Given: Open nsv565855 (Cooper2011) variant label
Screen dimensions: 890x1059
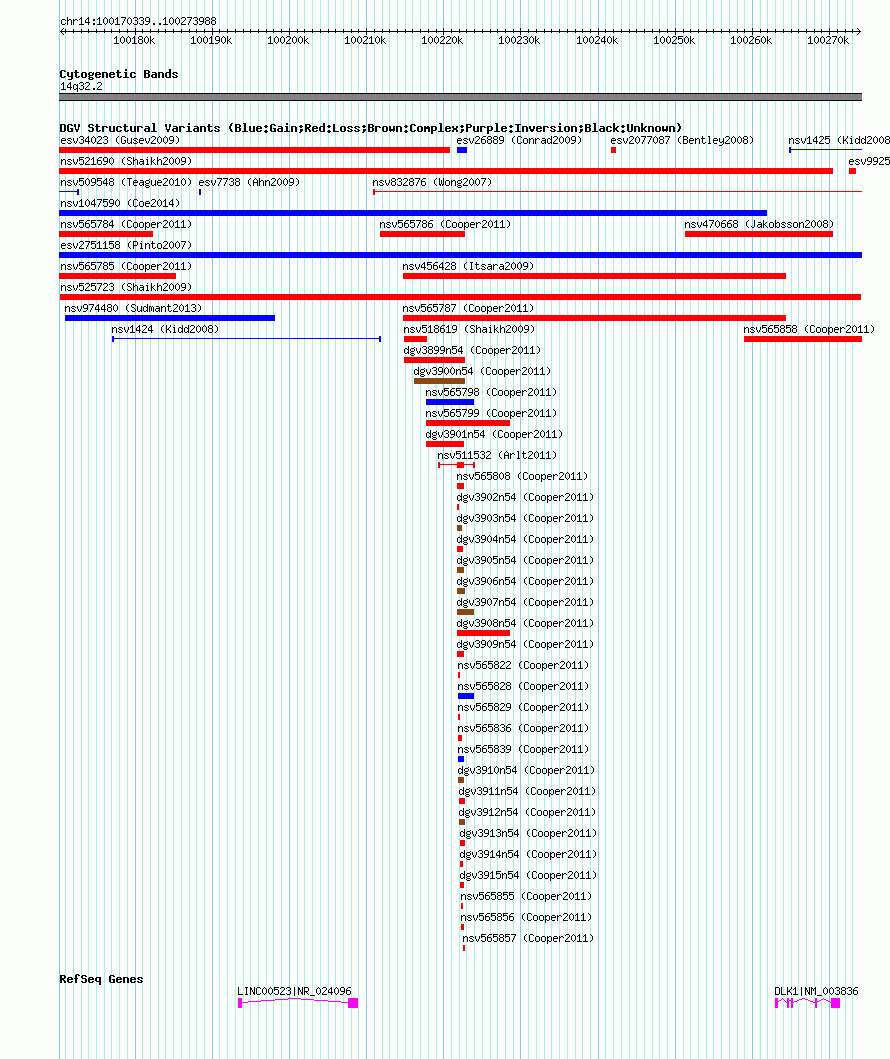Looking at the screenshot, I should (526, 896).
